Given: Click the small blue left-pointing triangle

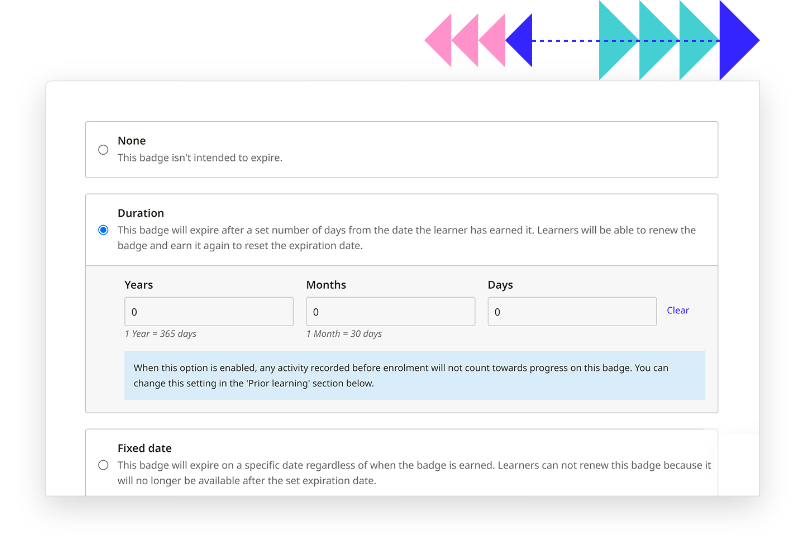Looking at the screenshot, I should pyautogui.click(x=521, y=41).
